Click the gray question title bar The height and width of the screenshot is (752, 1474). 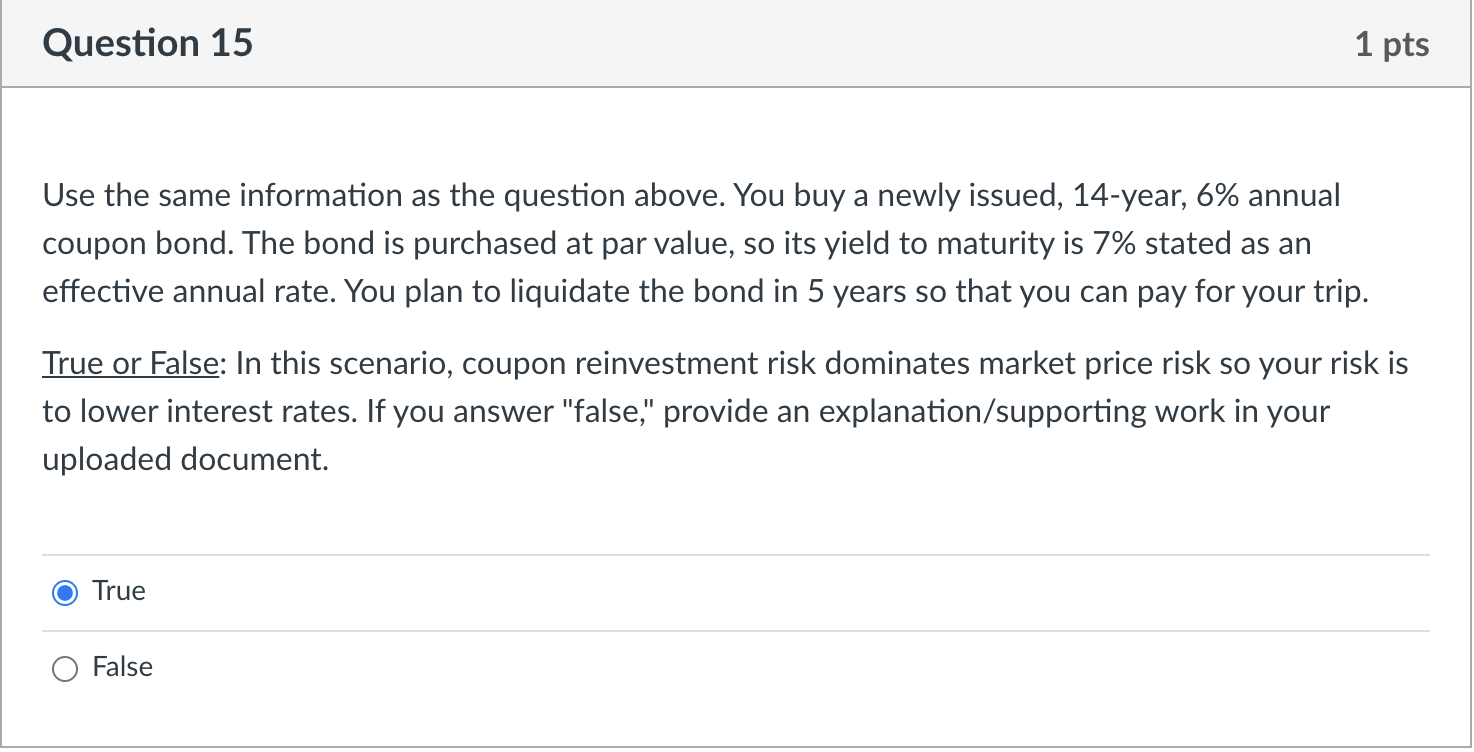(700, 43)
